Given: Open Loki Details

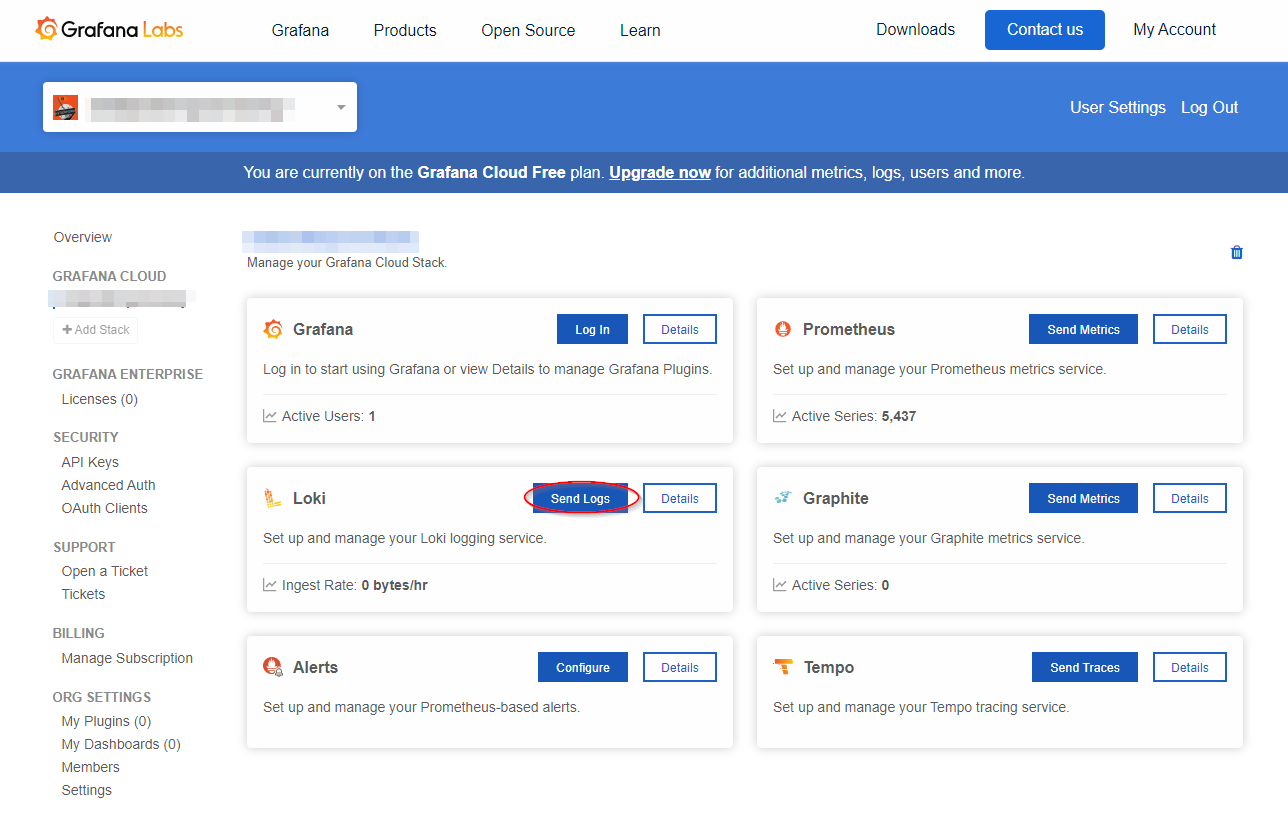Looking at the screenshot, I should (x=680, y=498).
